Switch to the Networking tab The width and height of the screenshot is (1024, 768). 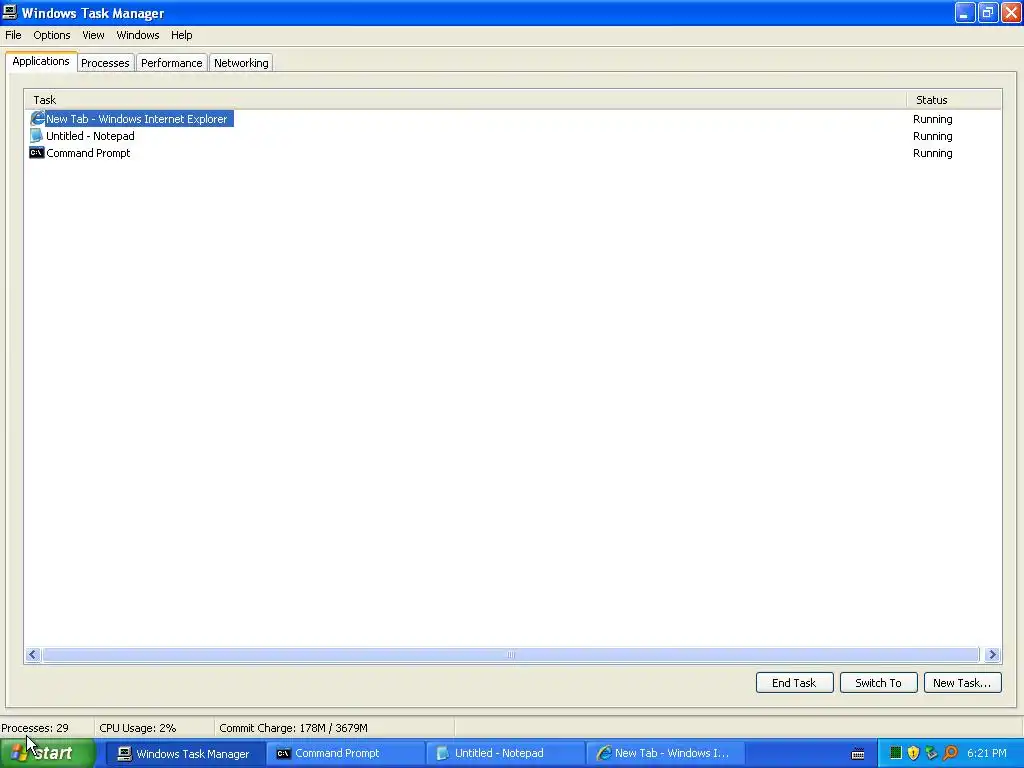(241, 63)
